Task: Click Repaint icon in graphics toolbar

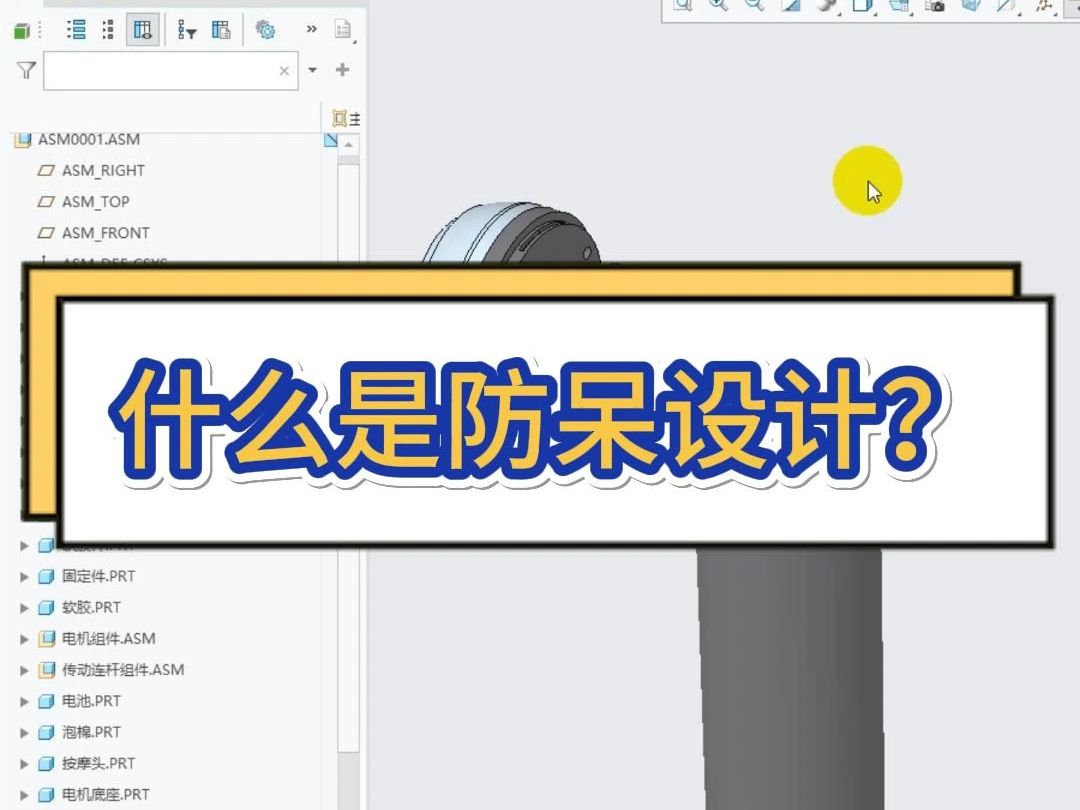Action: pyautogui.click(x=791, y=5)
